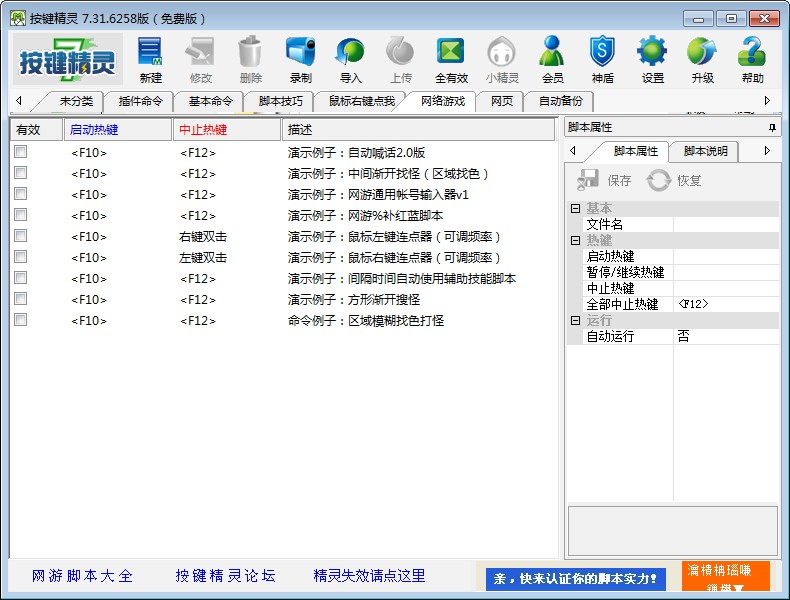The width and height of the screenshot is (790, 600).
Task: Switch to the 插件命令 tab
Action: [x=140, y=101]
